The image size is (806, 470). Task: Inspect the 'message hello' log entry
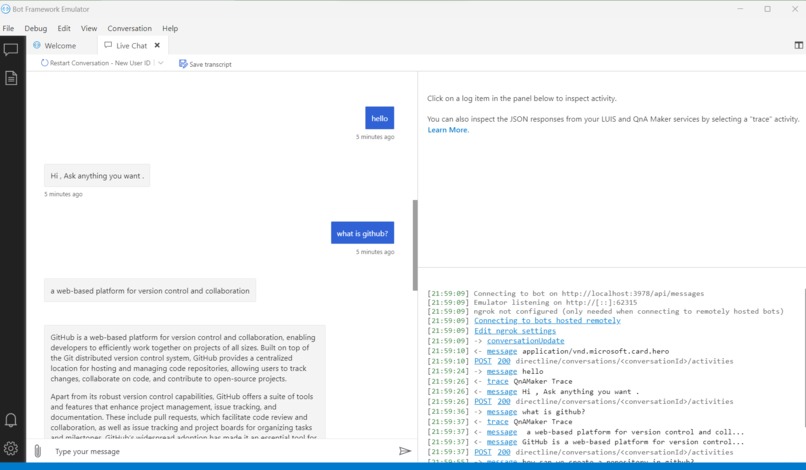502,371
